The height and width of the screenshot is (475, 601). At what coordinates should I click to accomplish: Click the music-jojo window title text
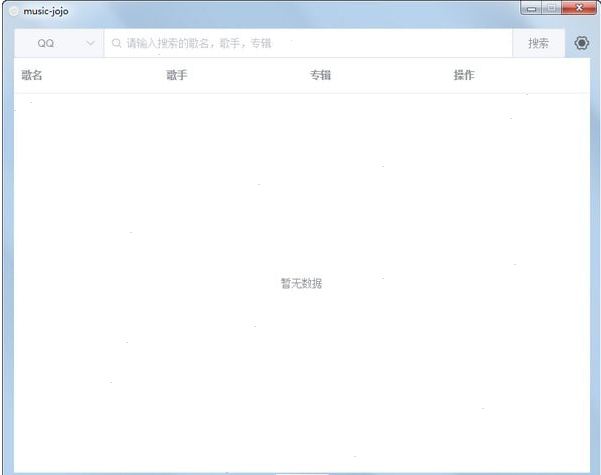(46, 11)
